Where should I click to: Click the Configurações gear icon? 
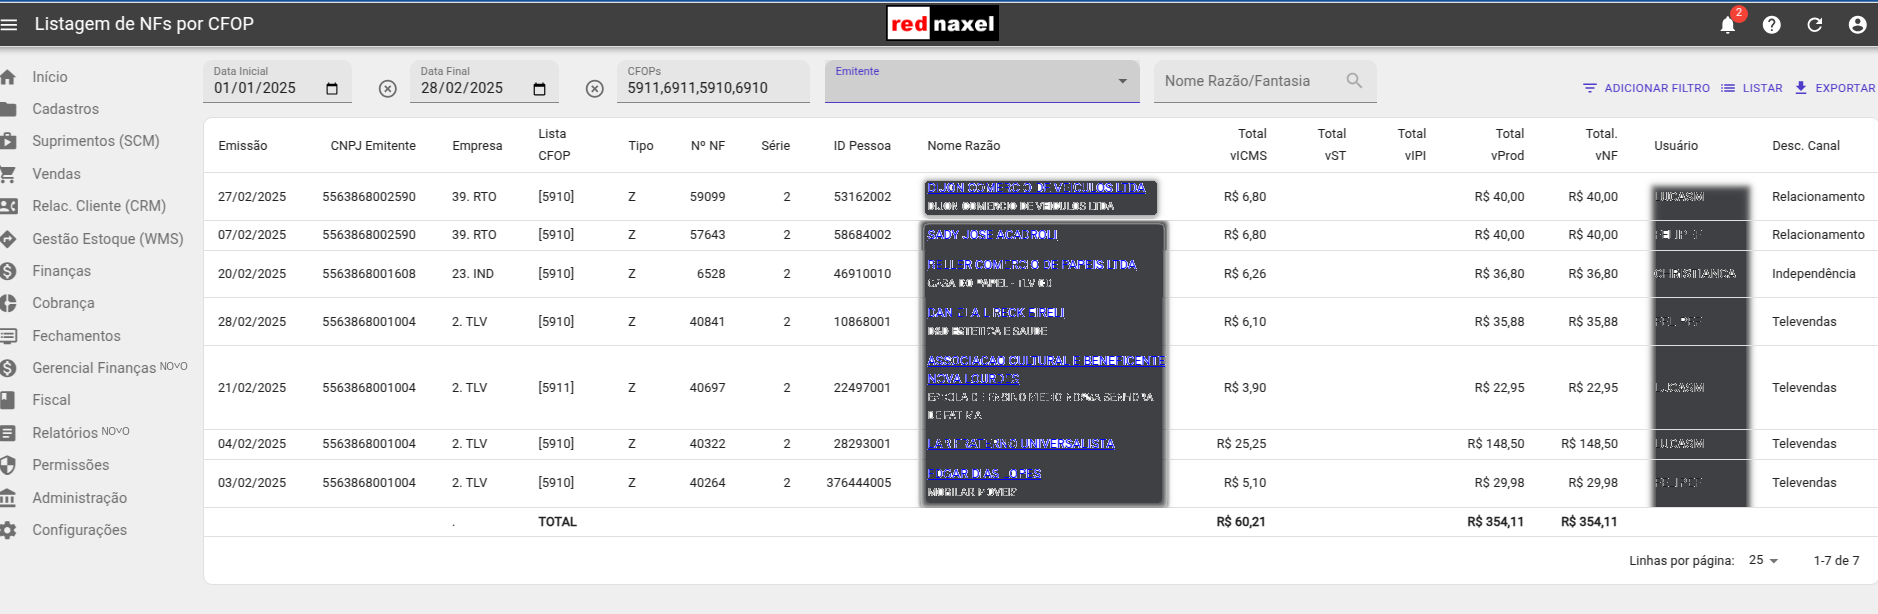point(8,530)
